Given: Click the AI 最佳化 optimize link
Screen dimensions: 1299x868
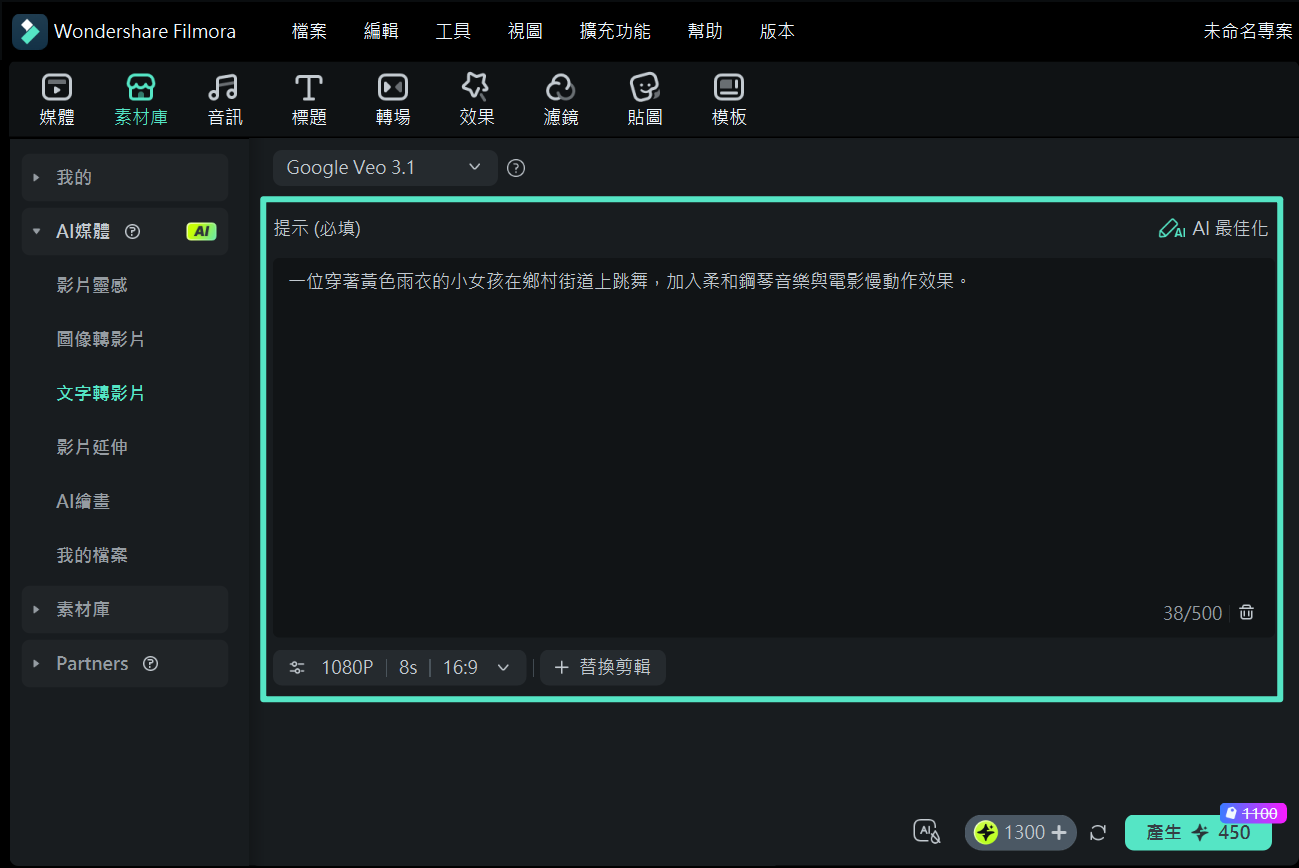Looking at the screenshot, I should coord(1213,228).
